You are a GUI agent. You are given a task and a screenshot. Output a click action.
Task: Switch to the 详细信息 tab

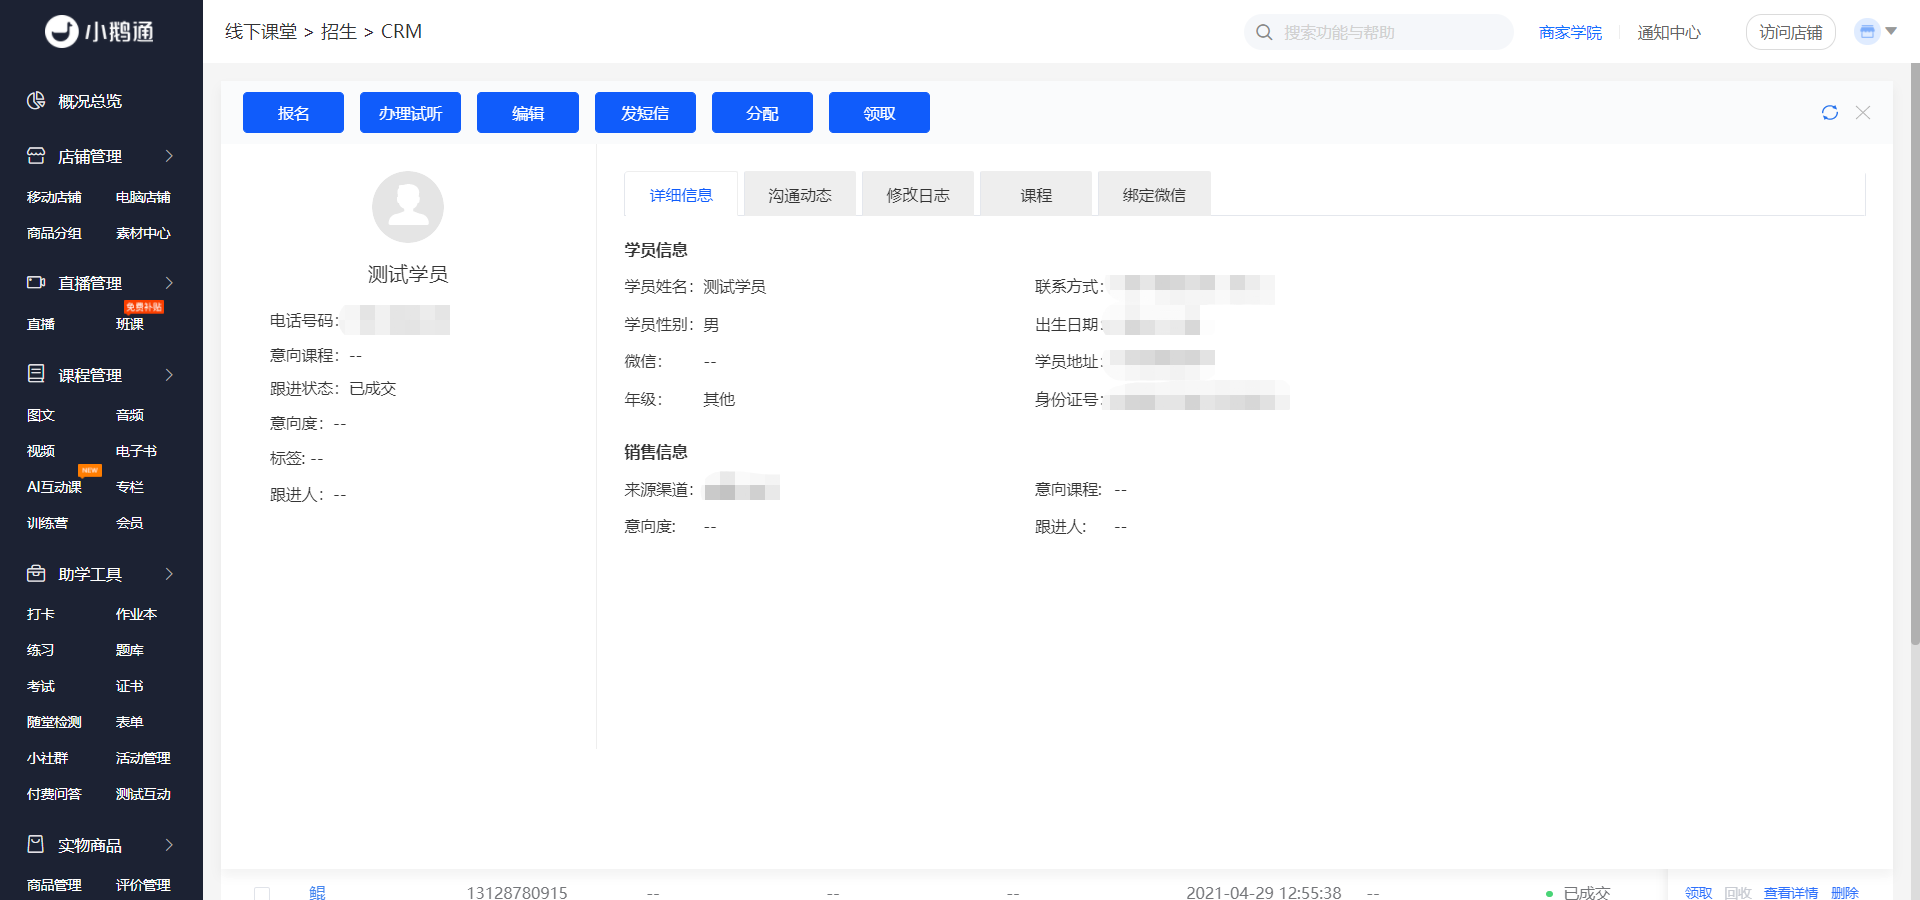click(x=681, y=194)
